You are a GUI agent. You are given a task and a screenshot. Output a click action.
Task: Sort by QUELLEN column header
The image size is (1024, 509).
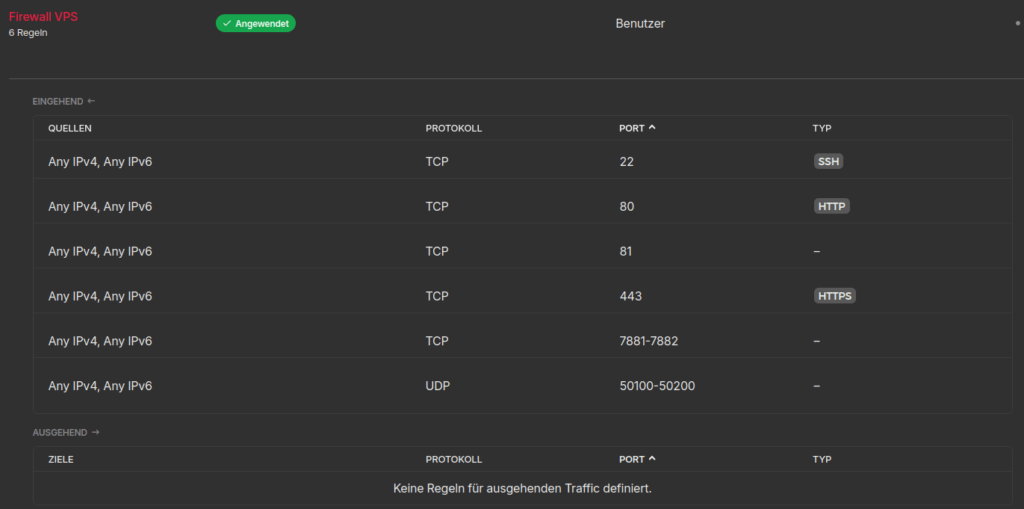(70, 128)
